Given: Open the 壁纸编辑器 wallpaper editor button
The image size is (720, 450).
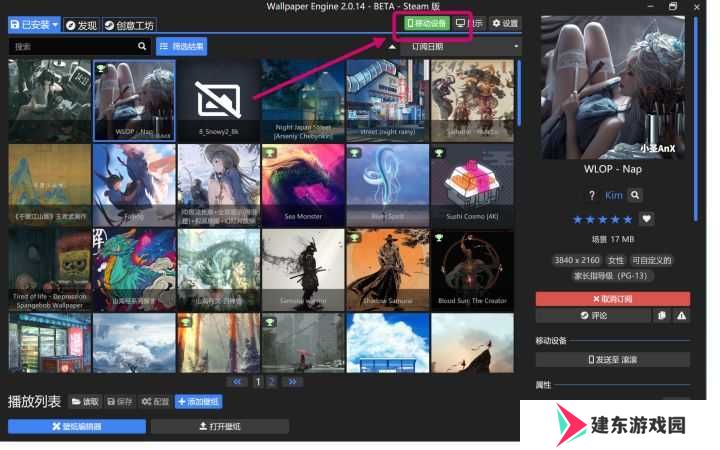Looking at the screenshot, I should pyautogui.click(x=77, y=427).
